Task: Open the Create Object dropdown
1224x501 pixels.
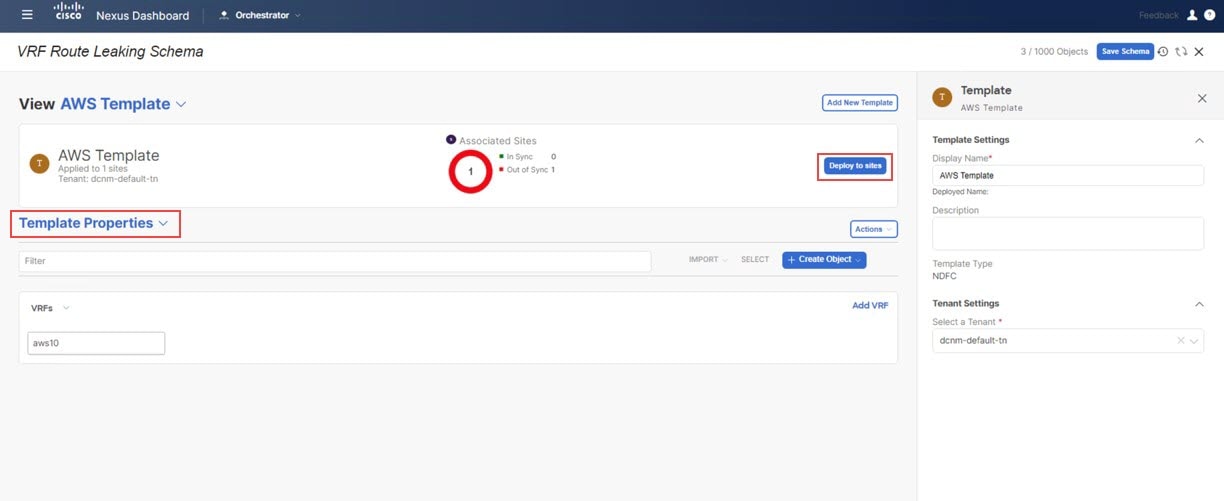Action: point(824,259)
